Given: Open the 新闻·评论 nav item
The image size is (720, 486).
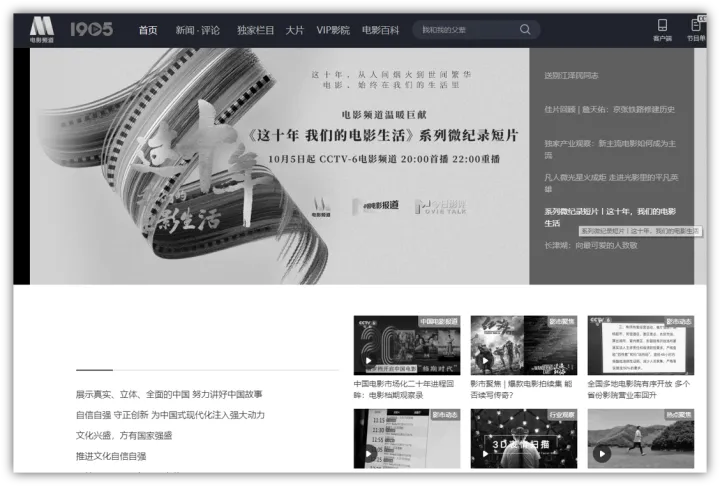Looking at the screenshot, I should click(197, 30).
